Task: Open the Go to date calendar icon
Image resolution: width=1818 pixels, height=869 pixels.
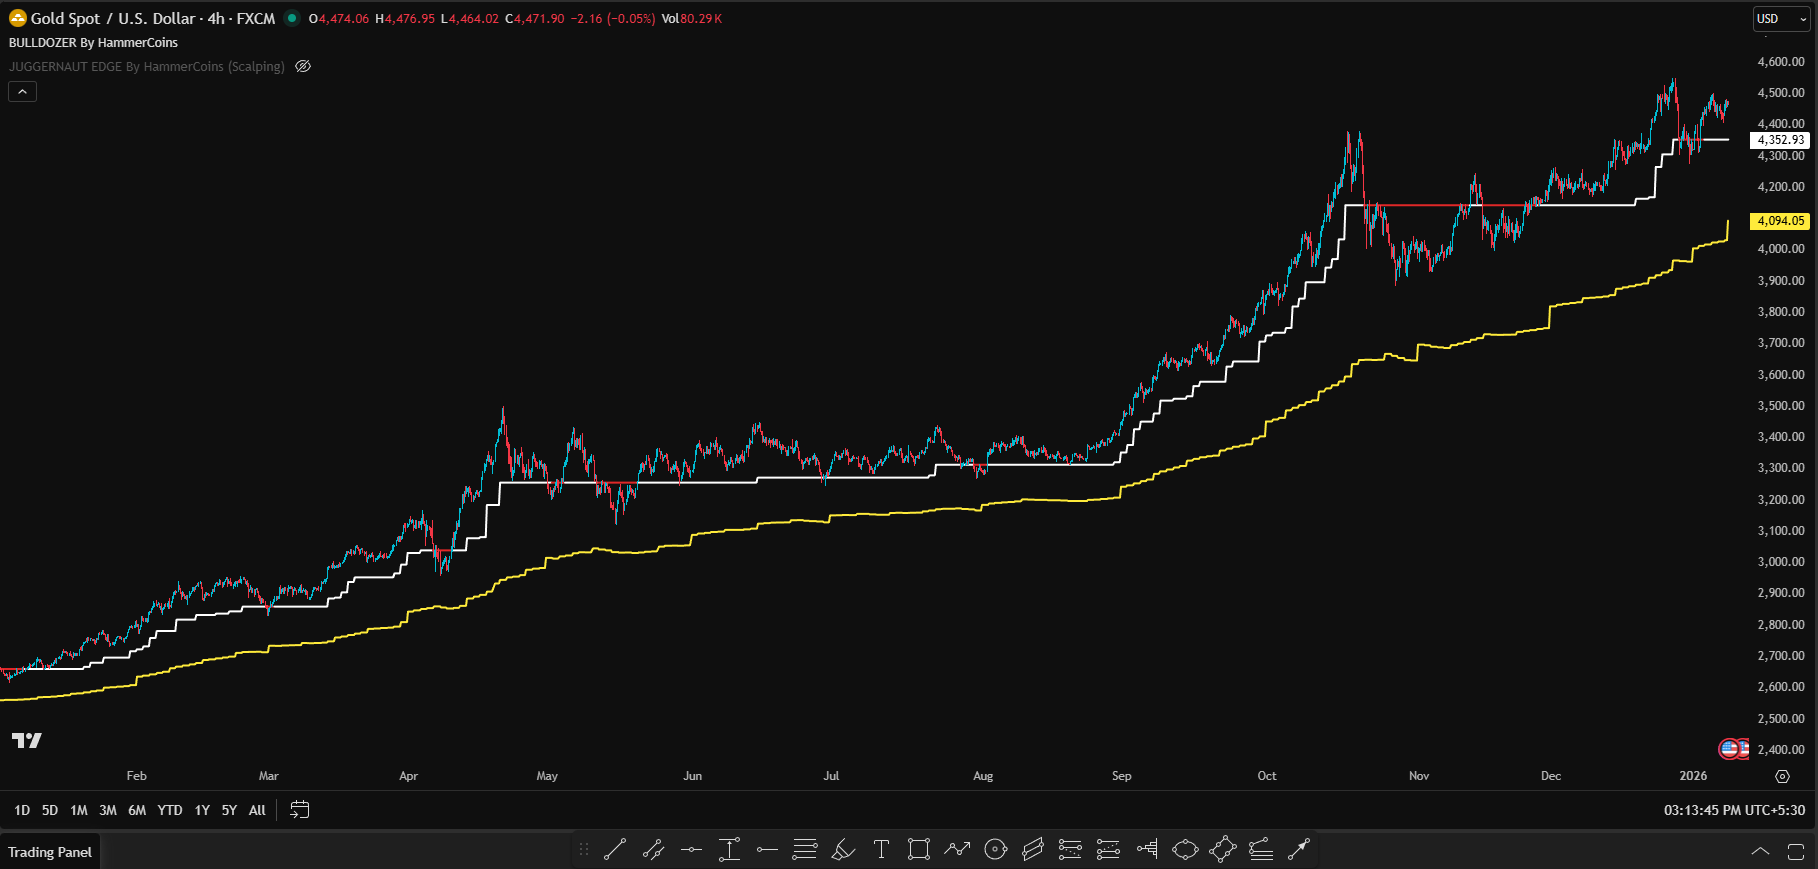Action: [x=299, y=810]
